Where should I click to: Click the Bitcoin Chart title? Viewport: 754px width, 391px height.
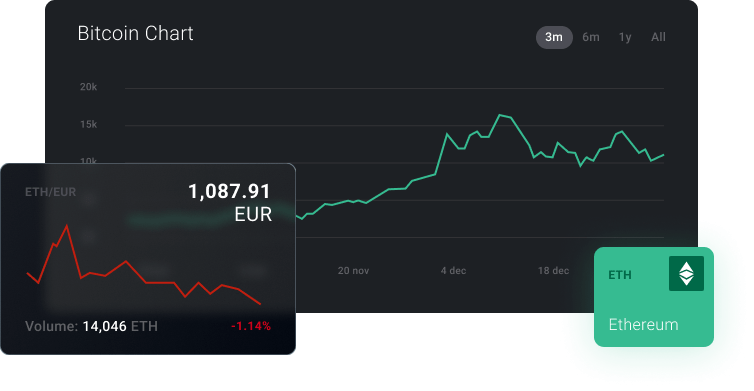[135, 34]
